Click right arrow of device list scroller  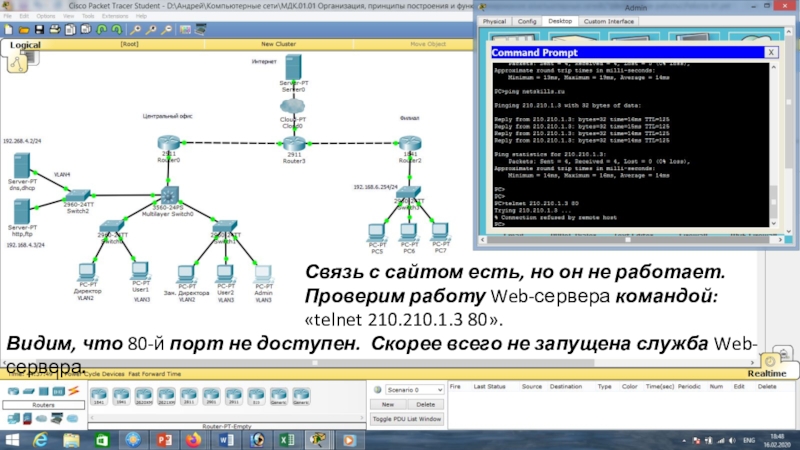pos(362,418)
